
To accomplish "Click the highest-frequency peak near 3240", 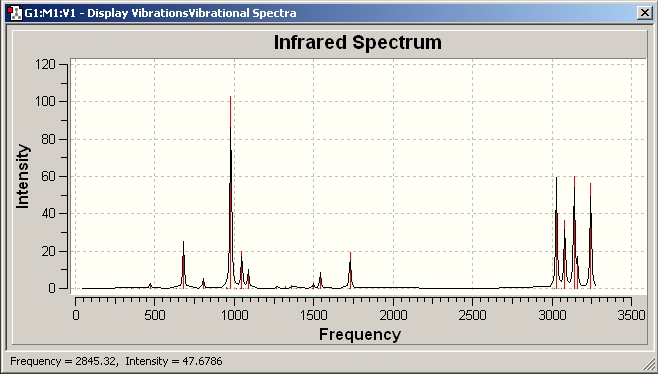I will click(590, 236).
